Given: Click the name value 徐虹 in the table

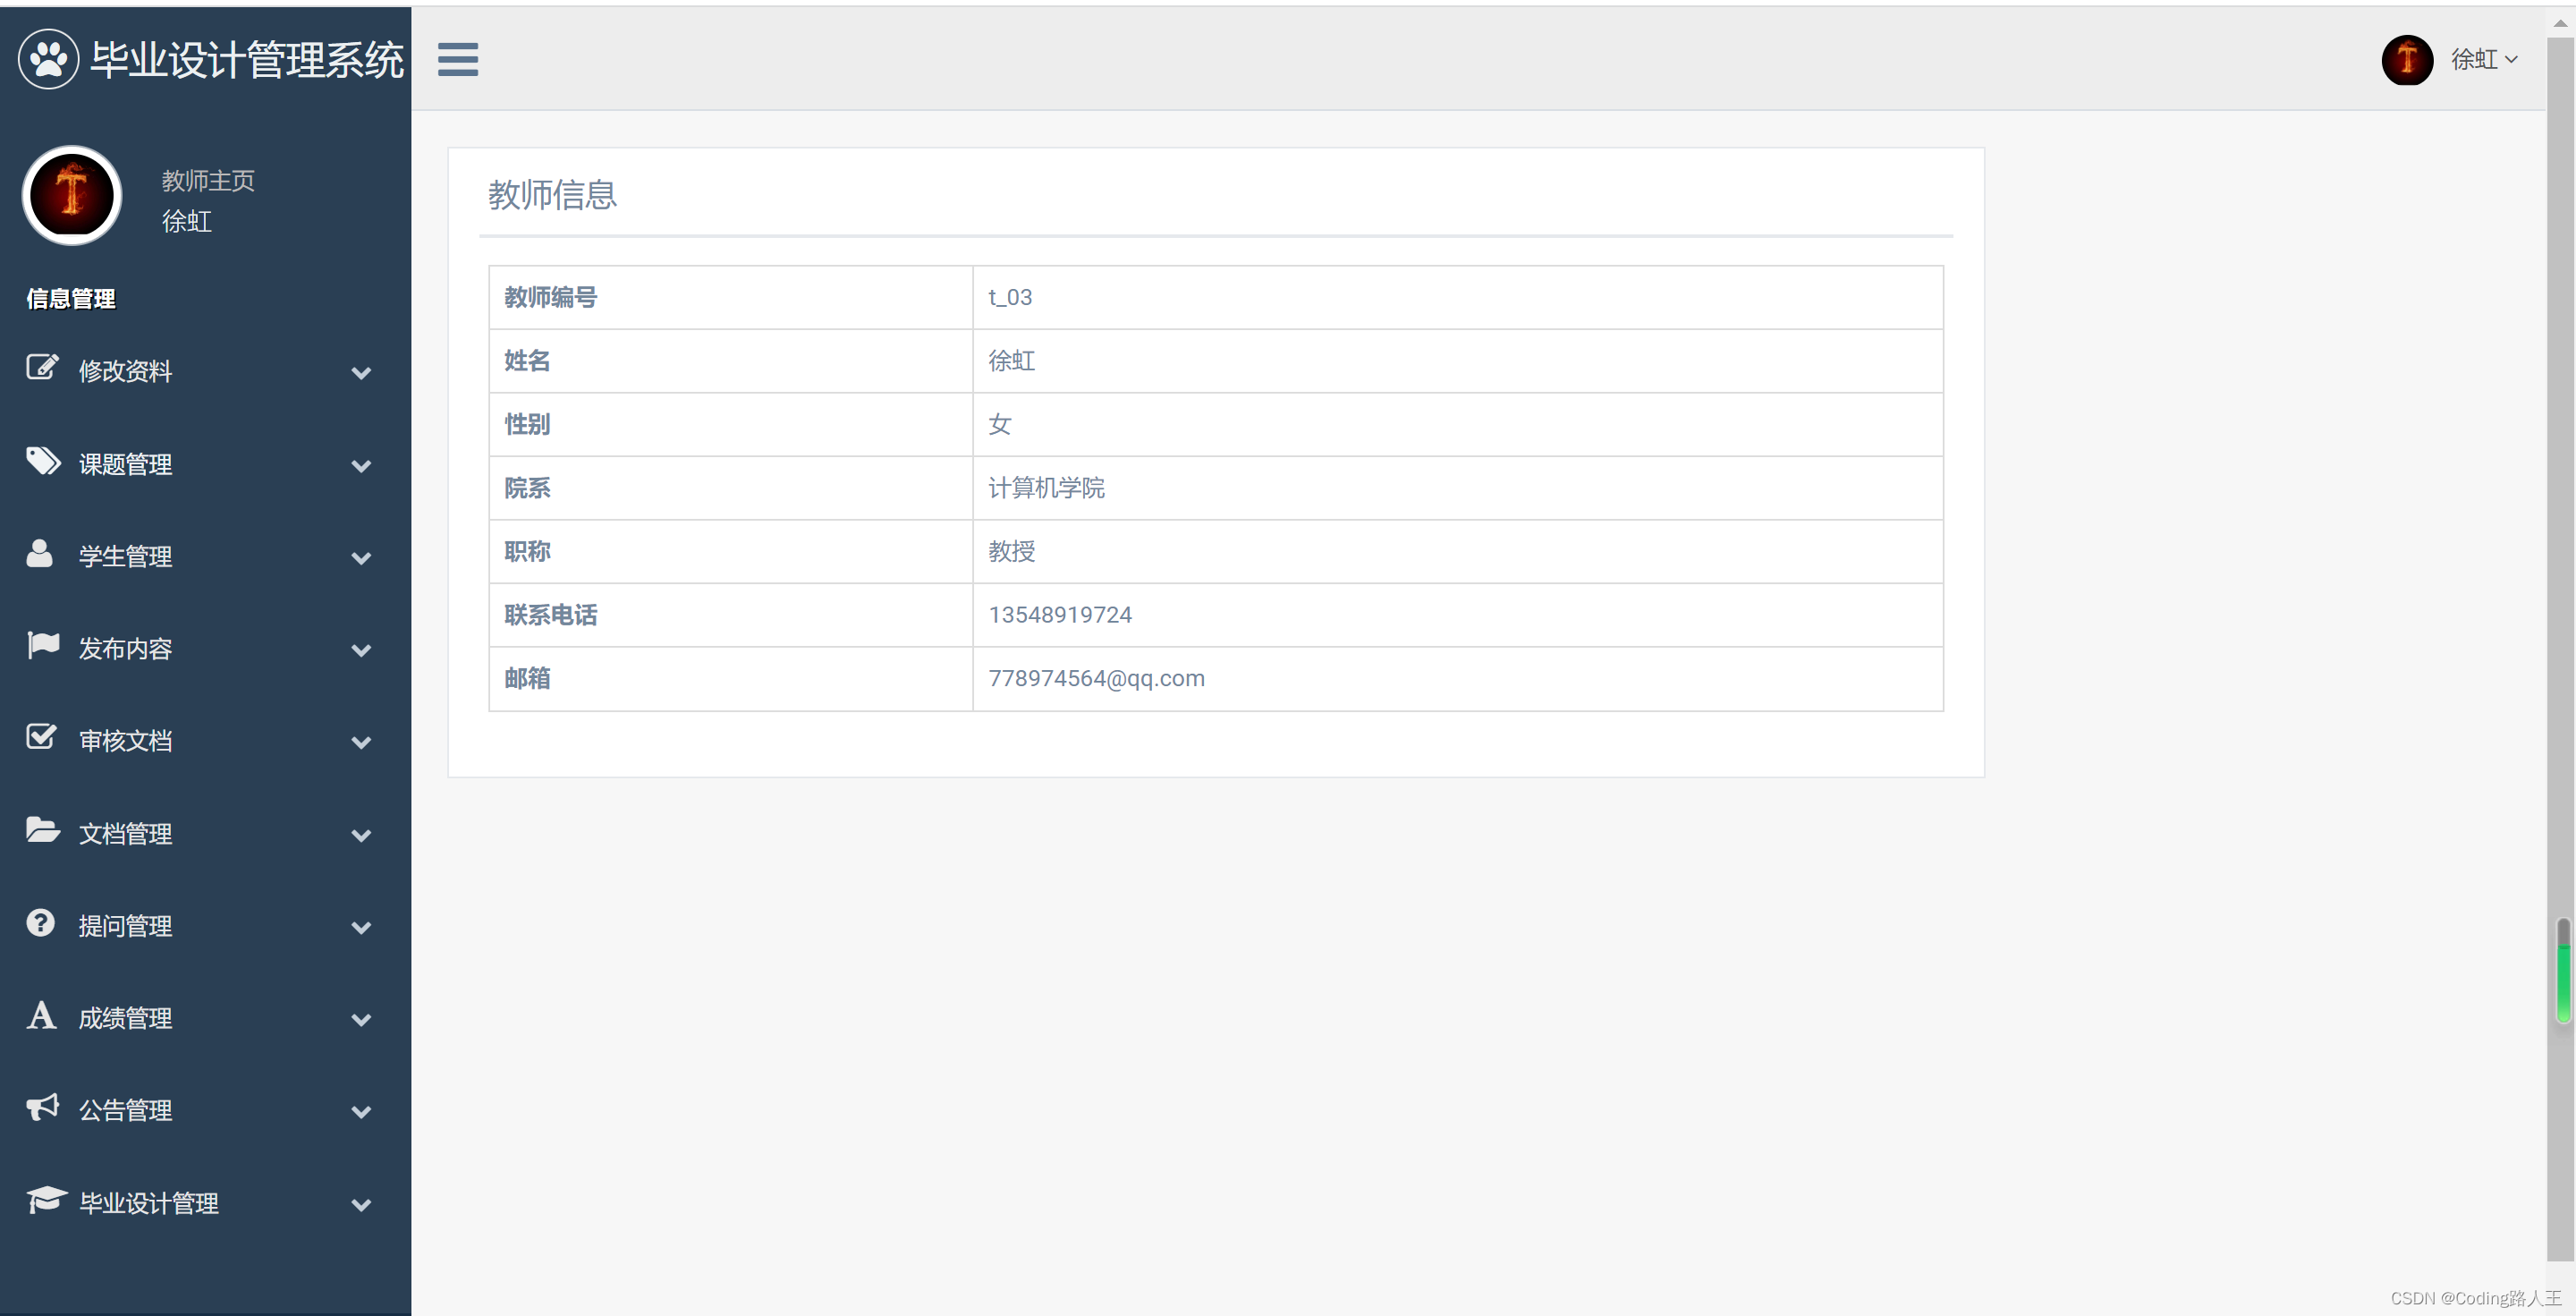Looking at the screenshot, I should (x=1012, y=361).
